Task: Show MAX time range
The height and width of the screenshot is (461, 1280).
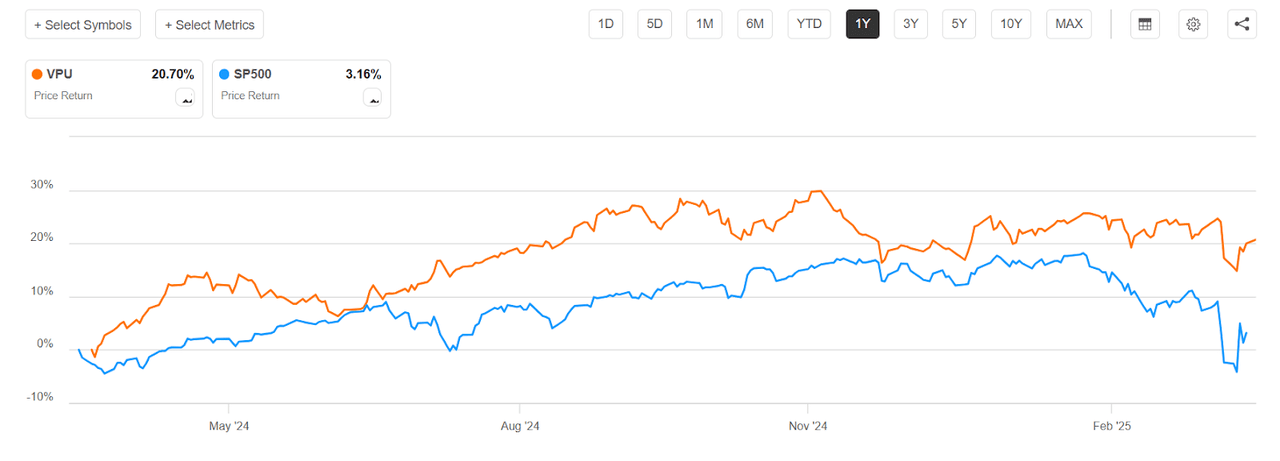Action: click(x=1069, y=24)
